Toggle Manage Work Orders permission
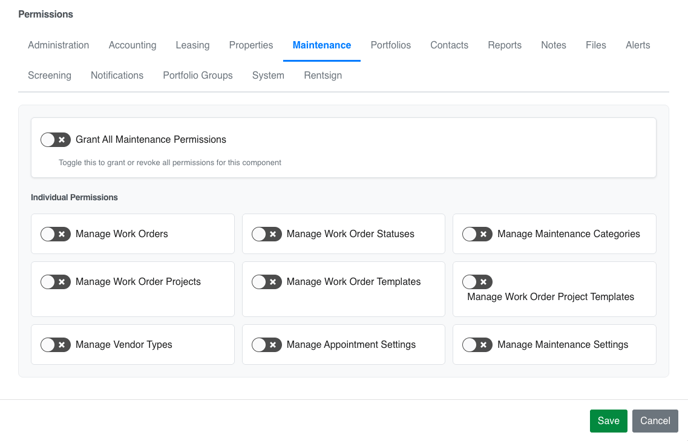Image resolution: width=688 pixels, height=441 pixels. click(55, 234)
